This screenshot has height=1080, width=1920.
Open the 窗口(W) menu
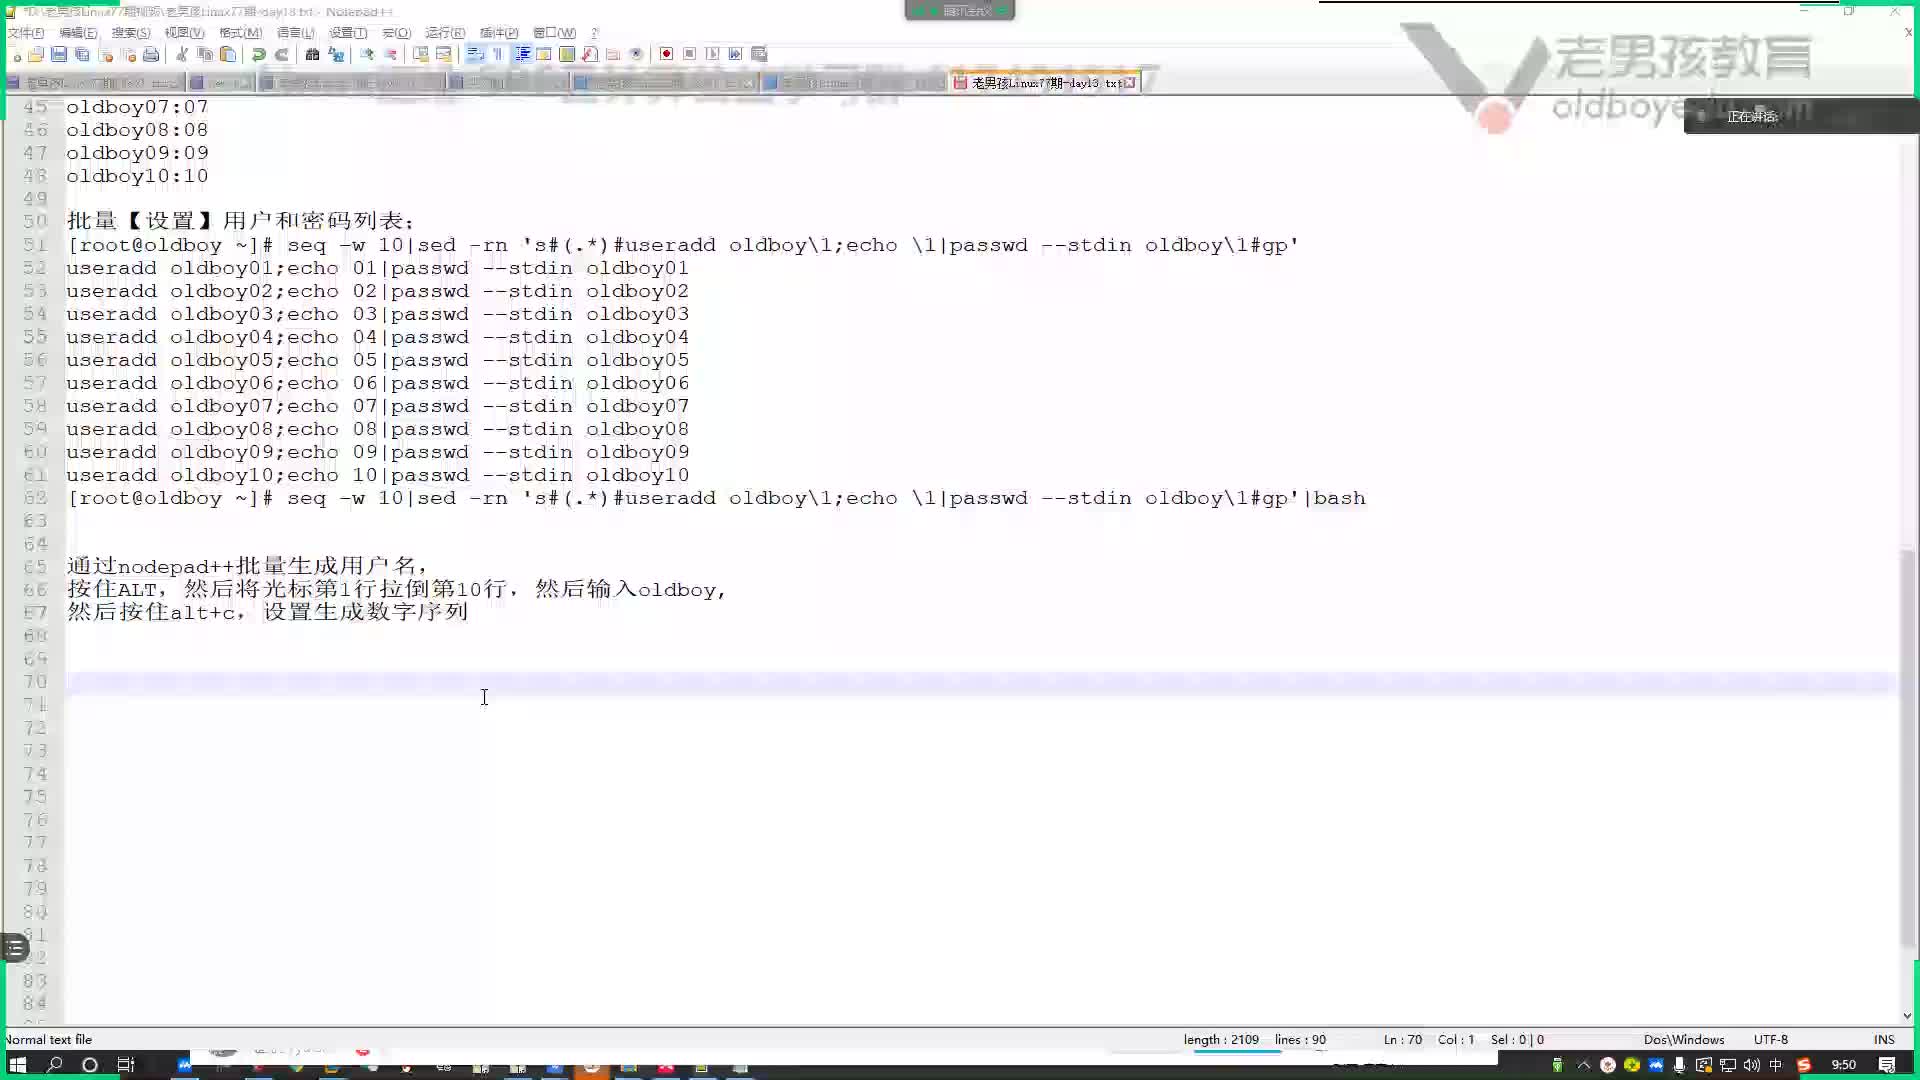click(554, 33)
